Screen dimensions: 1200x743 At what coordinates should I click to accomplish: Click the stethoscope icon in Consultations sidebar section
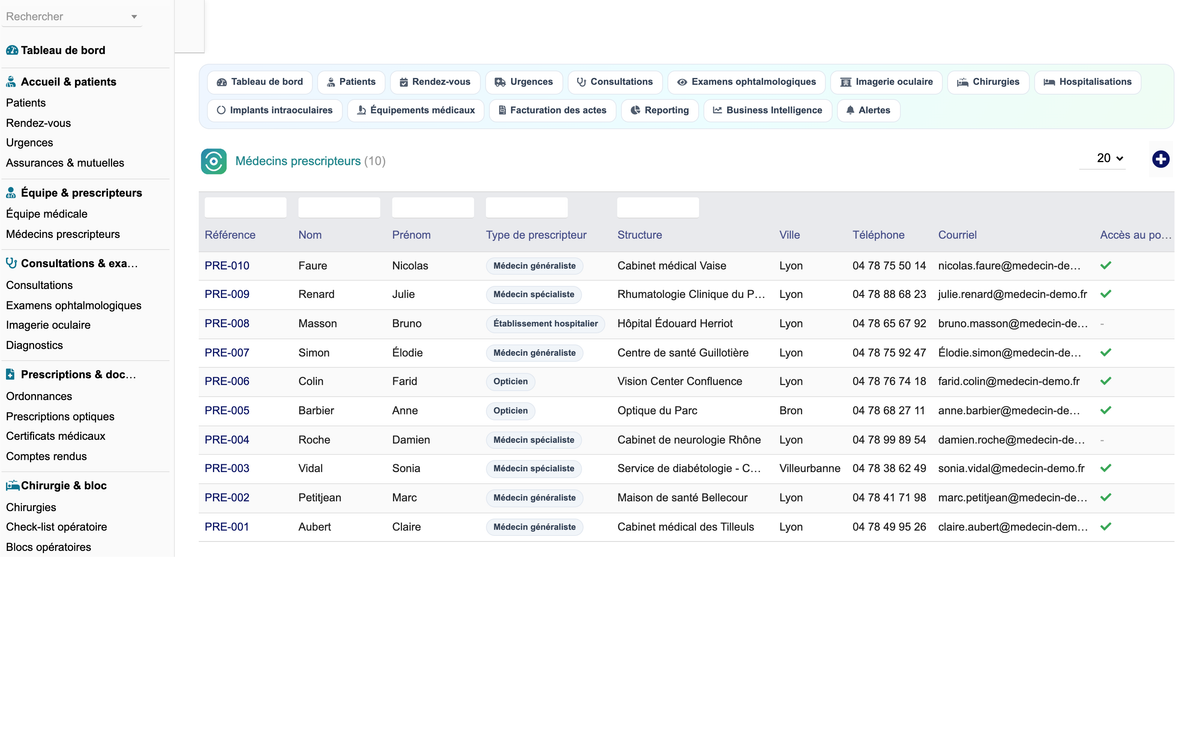pos(12,264)
